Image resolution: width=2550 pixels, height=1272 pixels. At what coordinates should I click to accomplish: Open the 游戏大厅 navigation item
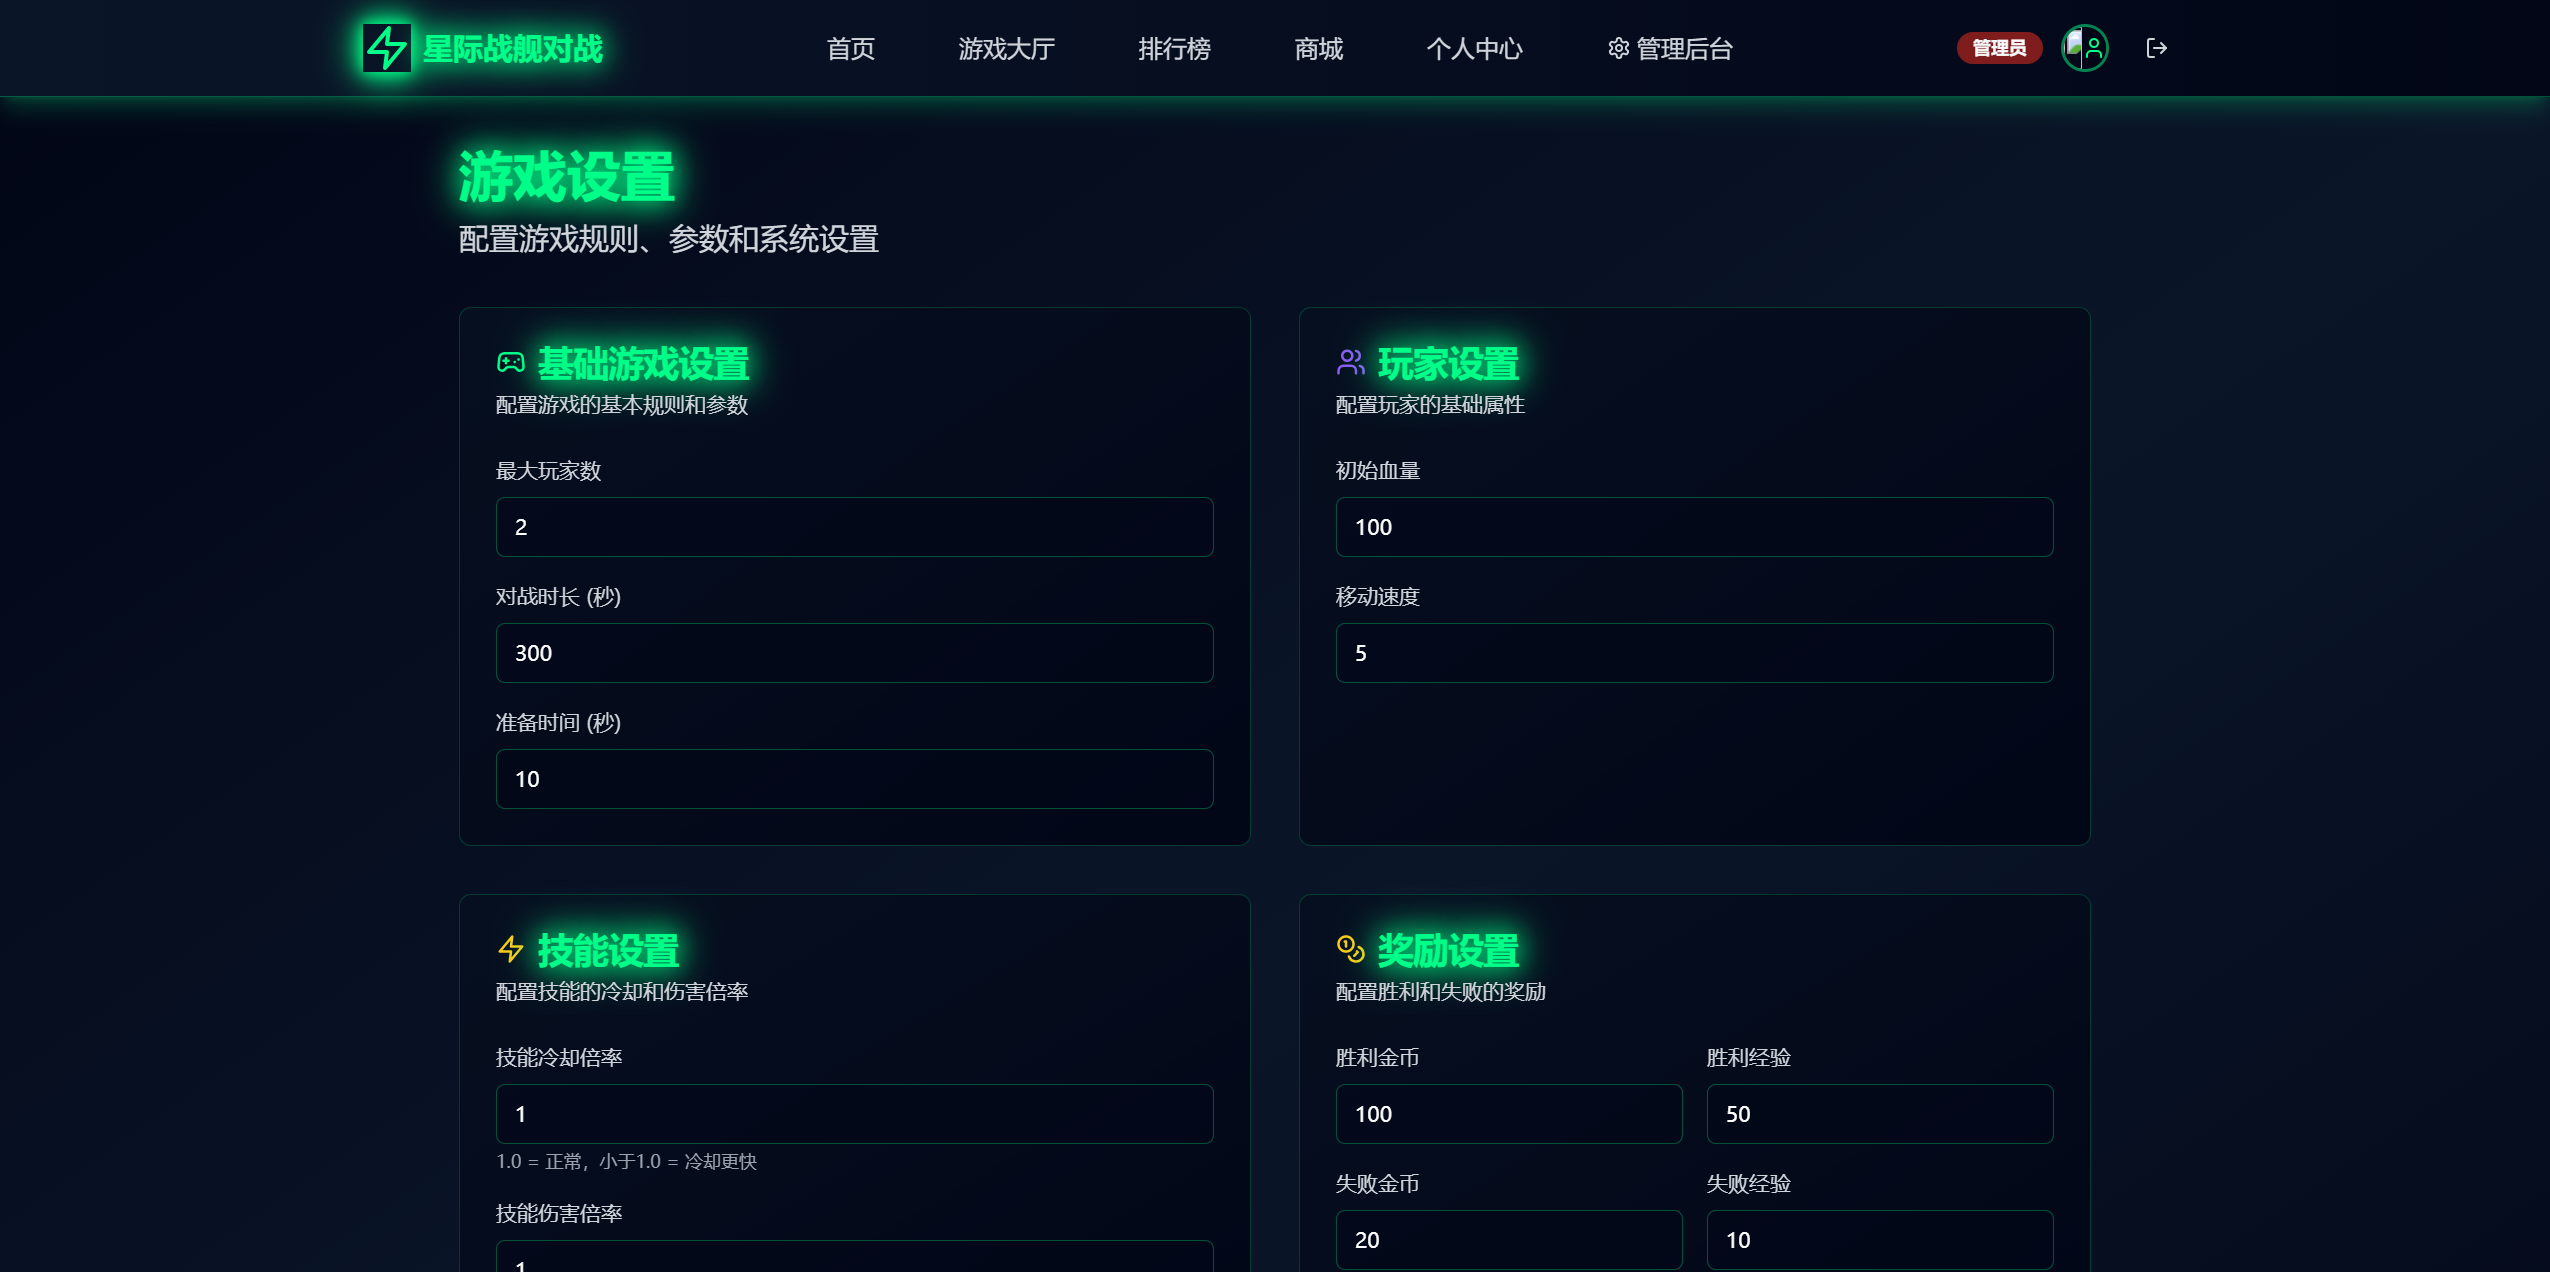pyautogui.click(x=1006, y=48)
